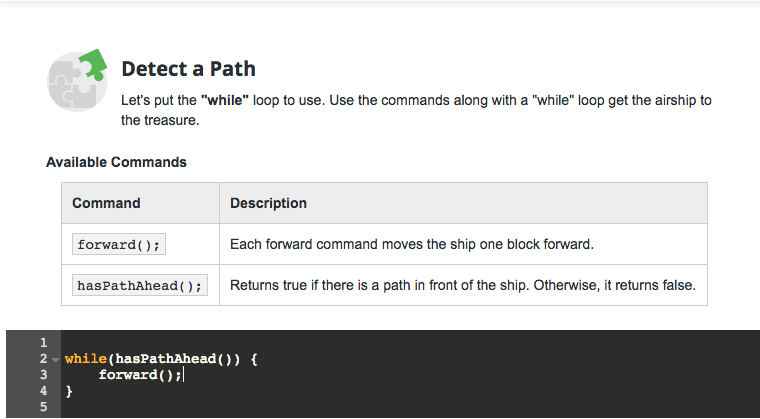Click the hasPathAhead(); command chip
Screen dimensions: 760x419
(x=139, y=286)
